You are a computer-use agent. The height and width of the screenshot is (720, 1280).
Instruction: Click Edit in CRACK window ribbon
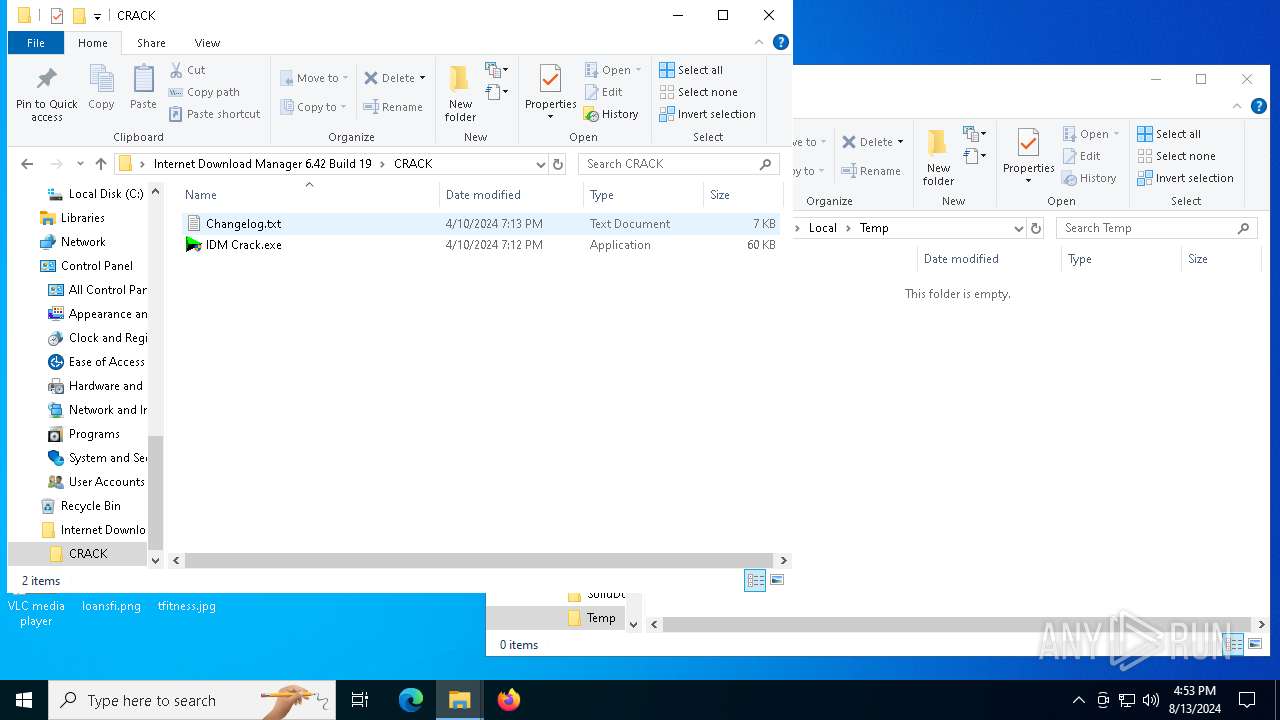click(603, 92)
